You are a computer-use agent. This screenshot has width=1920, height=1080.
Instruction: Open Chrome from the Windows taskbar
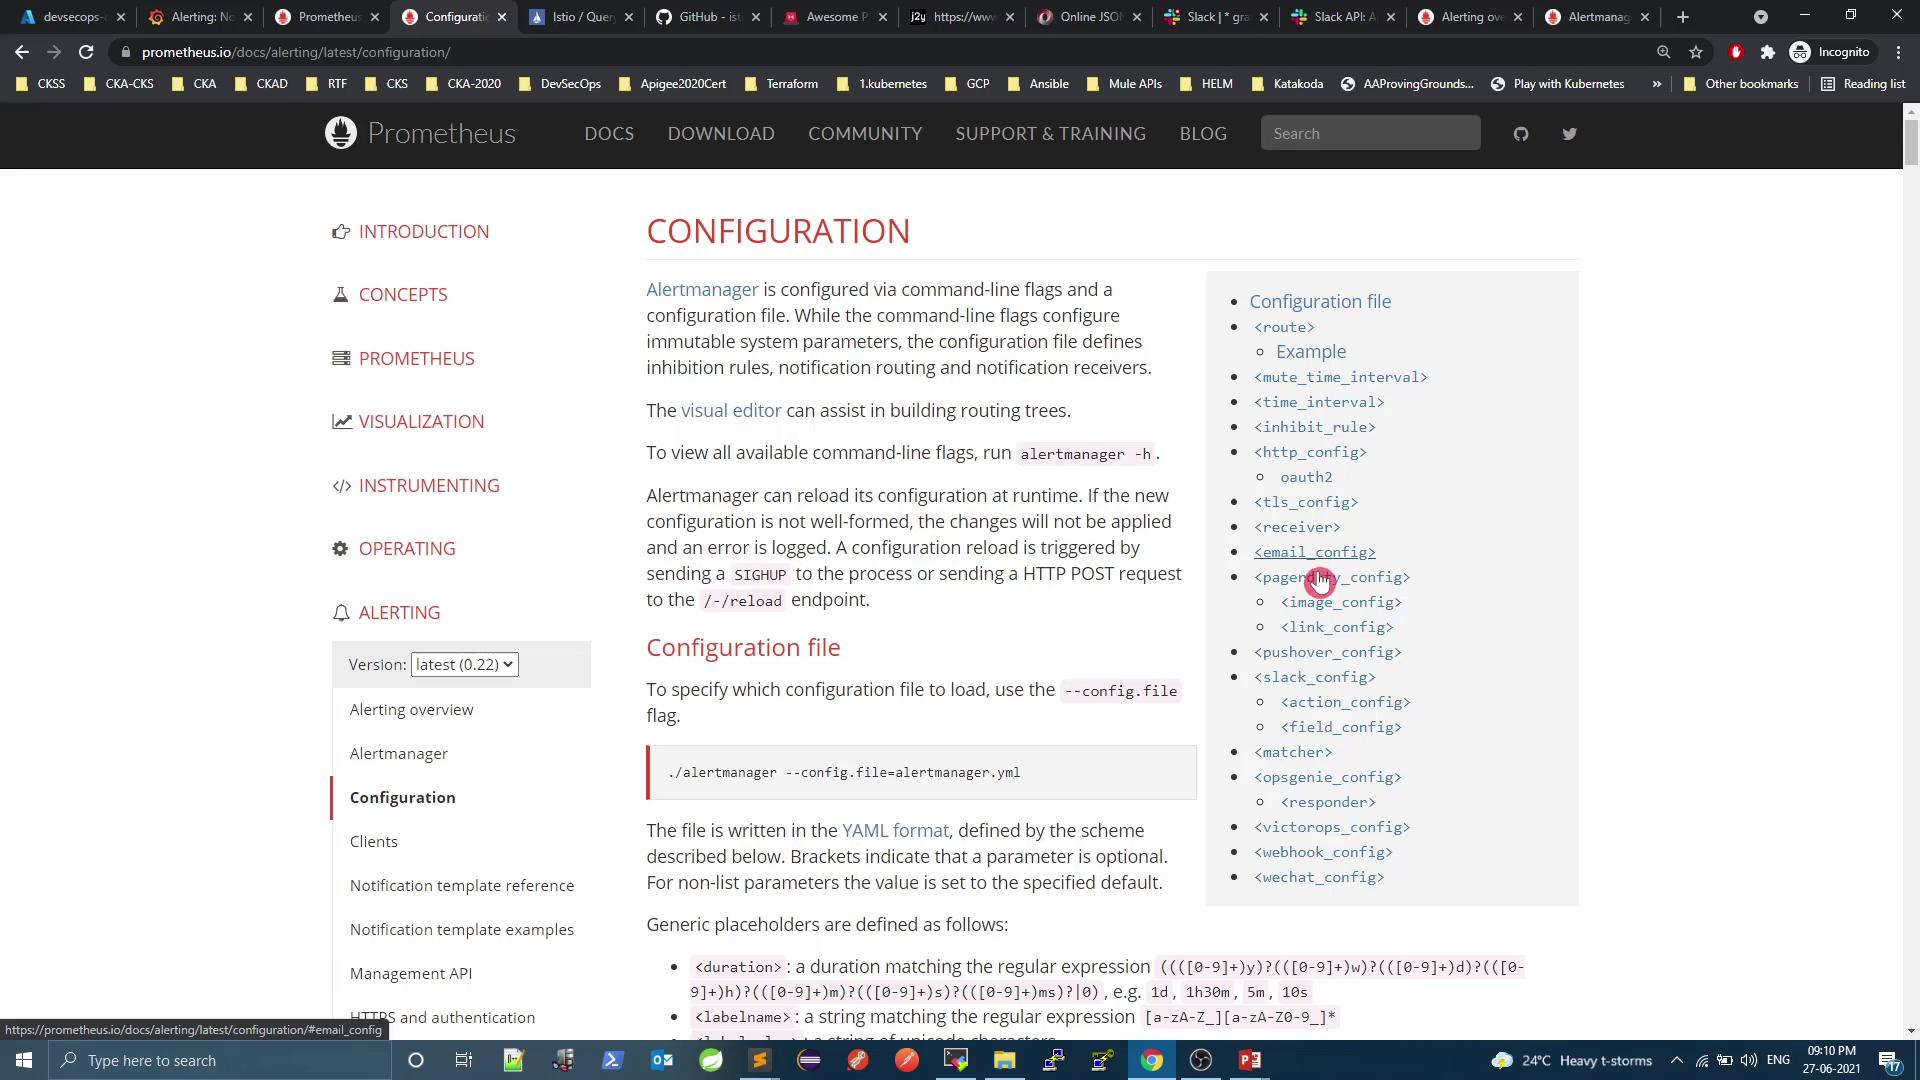pyautogui.click(x=1152, y=1060)
